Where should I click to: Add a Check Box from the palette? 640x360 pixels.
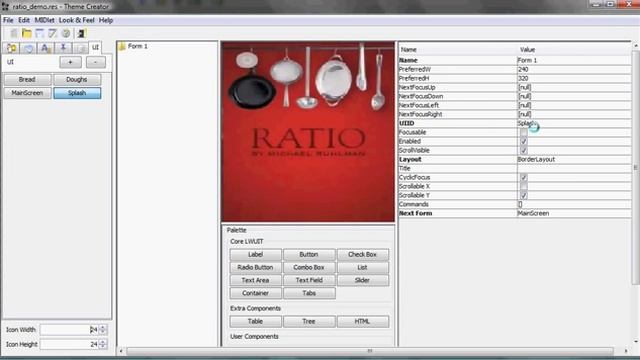pyautogui.click(x=362, y=254)
